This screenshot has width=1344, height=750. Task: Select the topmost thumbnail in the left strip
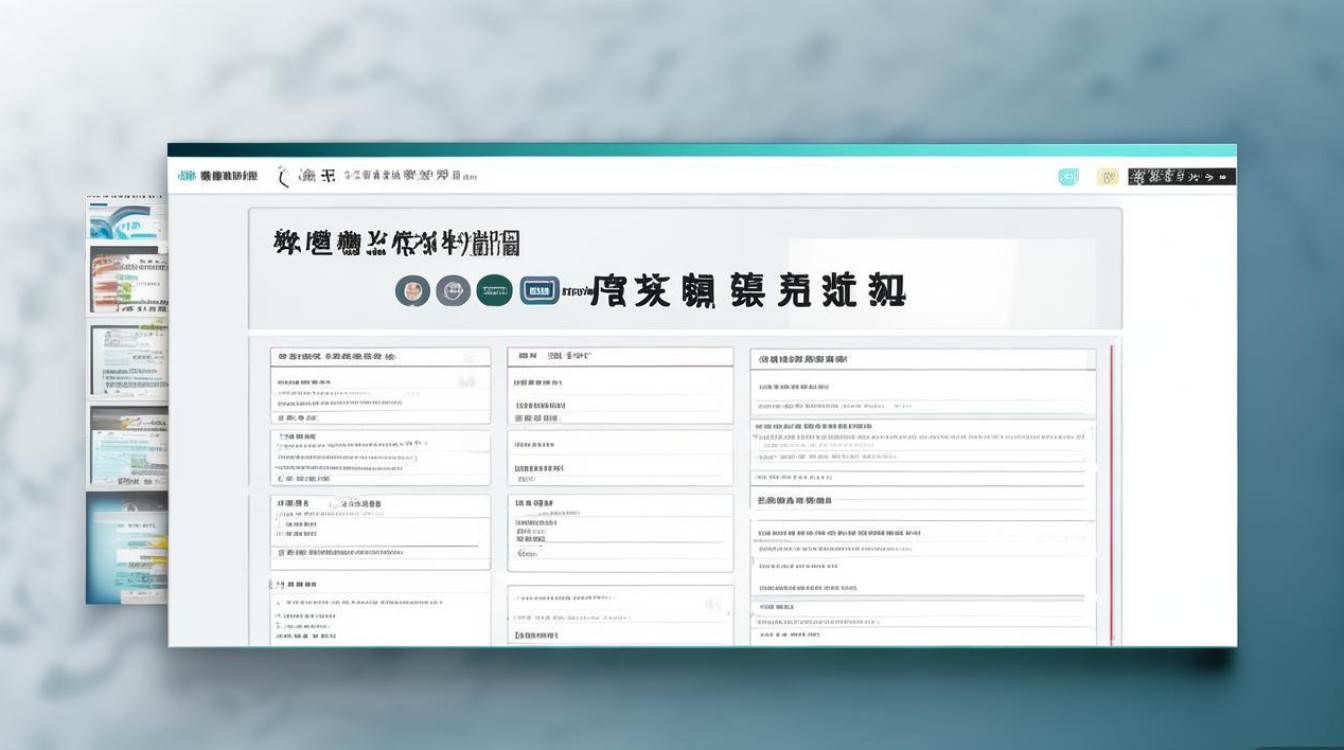coord(127,220)
